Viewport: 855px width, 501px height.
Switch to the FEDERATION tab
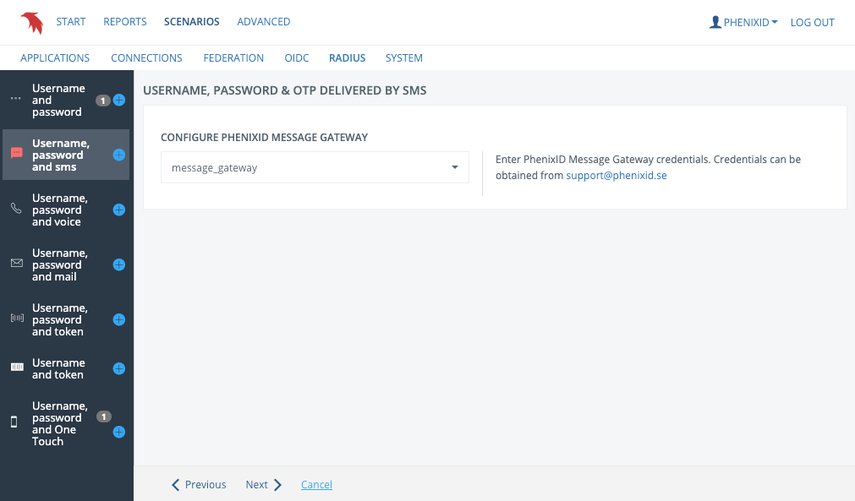[x=233, y=58]
